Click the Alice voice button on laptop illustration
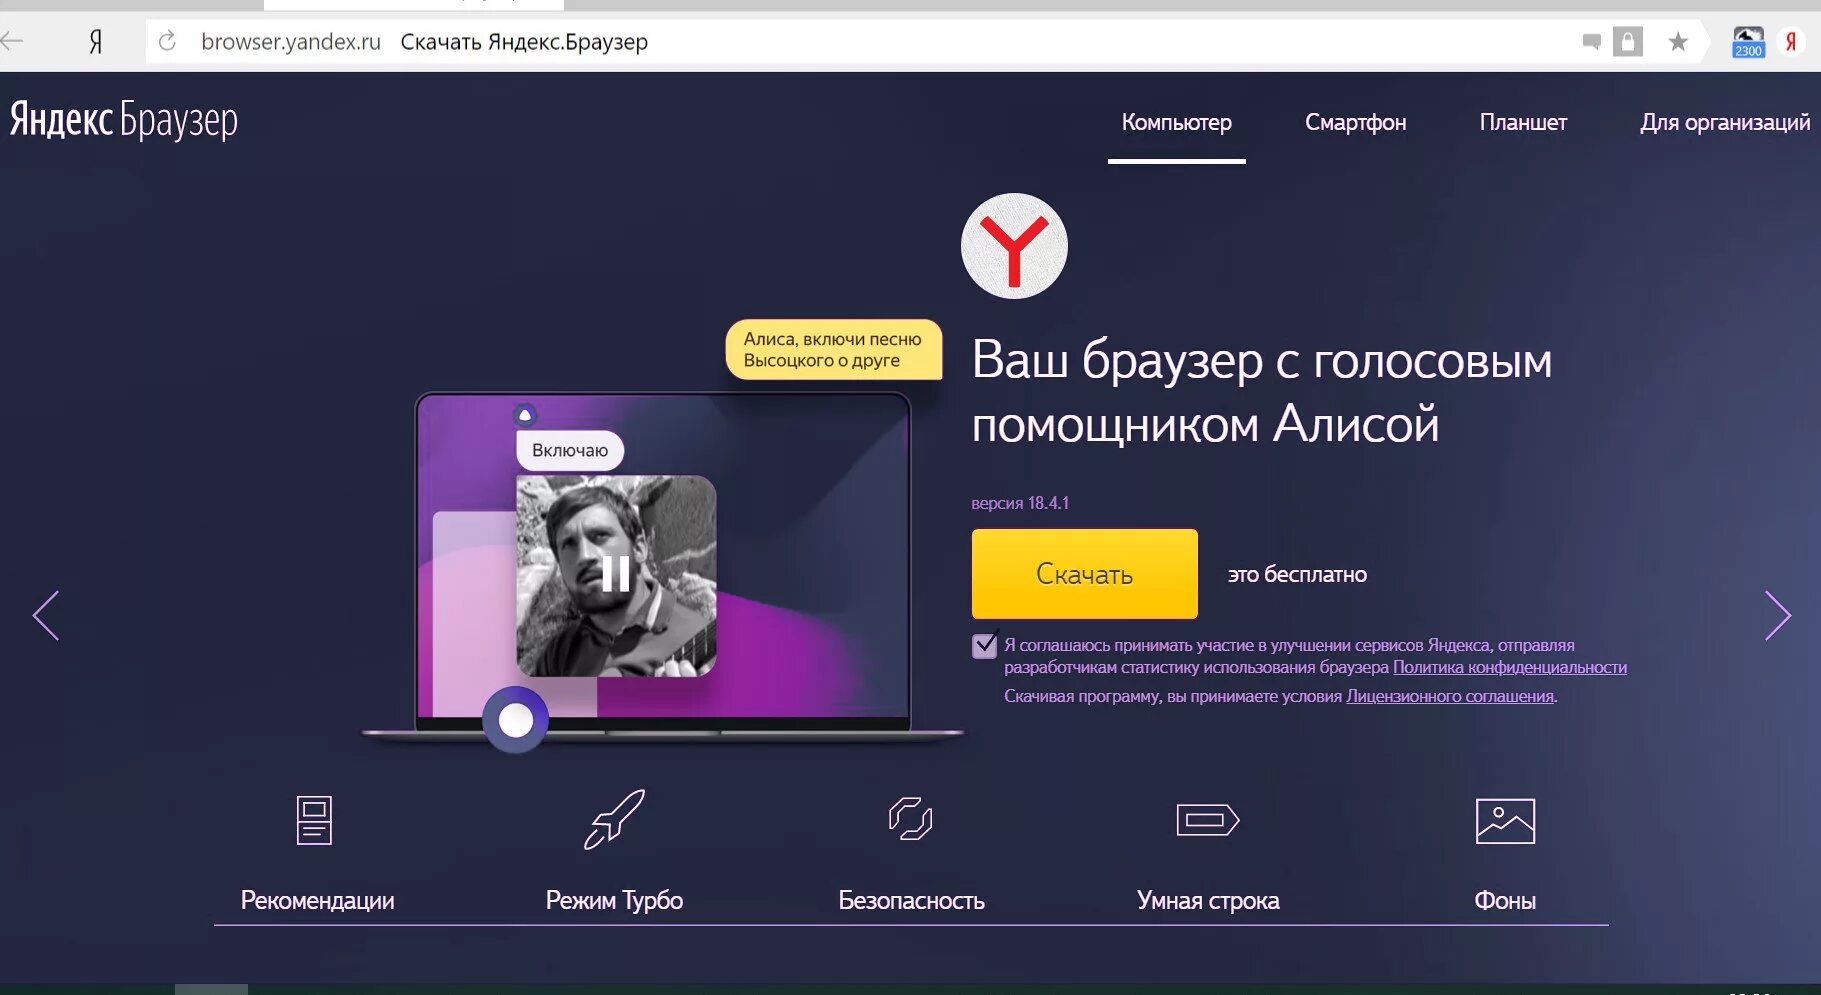 (x=515, y=719)
